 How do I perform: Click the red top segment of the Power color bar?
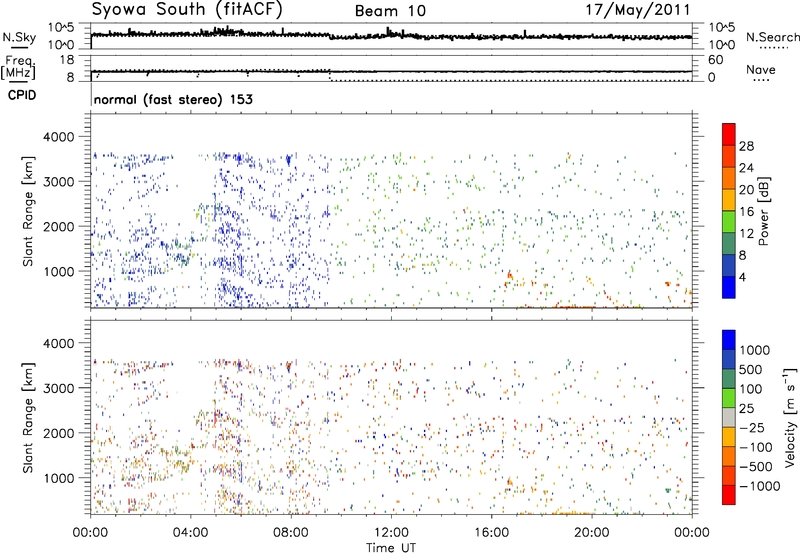pyautogui.click(x=729, y=135)
